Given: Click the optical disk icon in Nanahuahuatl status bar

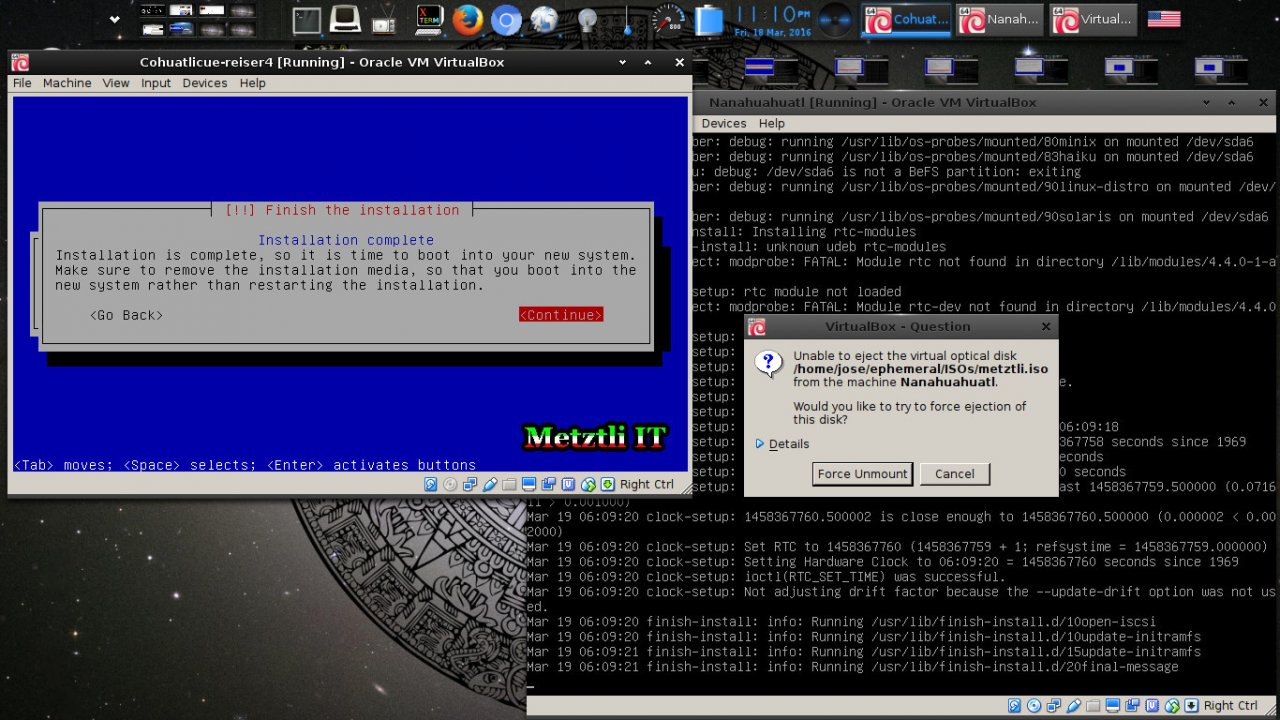Looking at the screenshot, I should tap(1034, 706).
